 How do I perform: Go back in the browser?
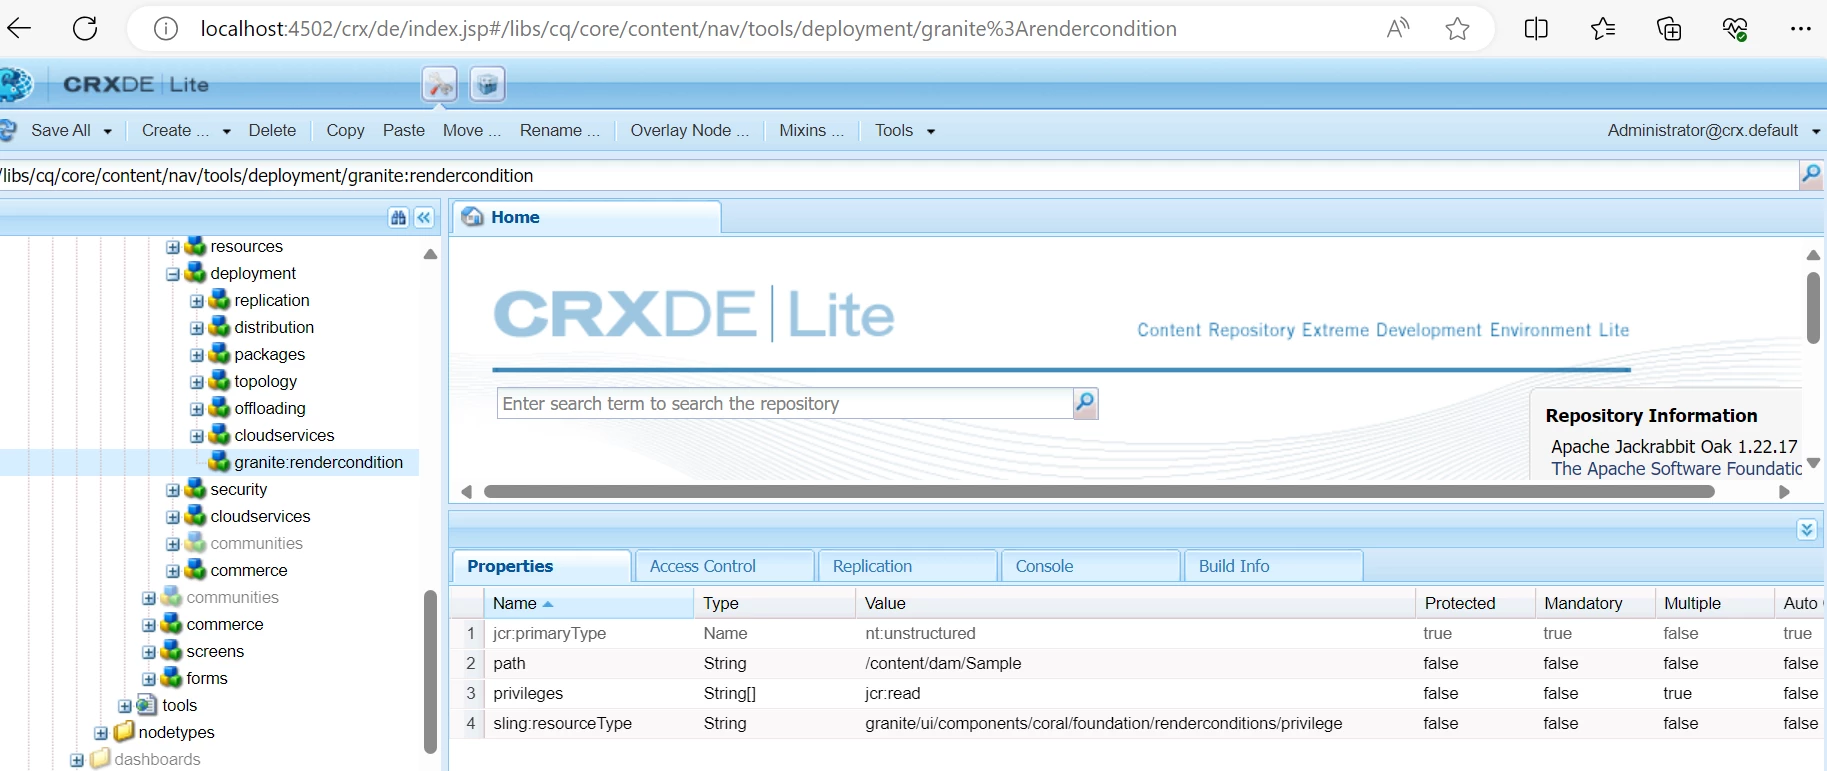pos(18,28)
